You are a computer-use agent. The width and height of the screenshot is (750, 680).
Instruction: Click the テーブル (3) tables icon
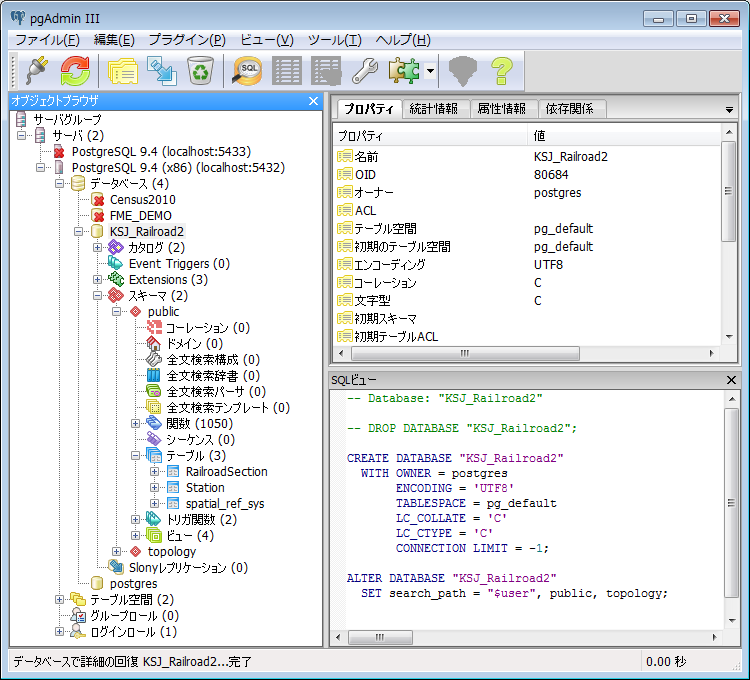click(154, 456)
